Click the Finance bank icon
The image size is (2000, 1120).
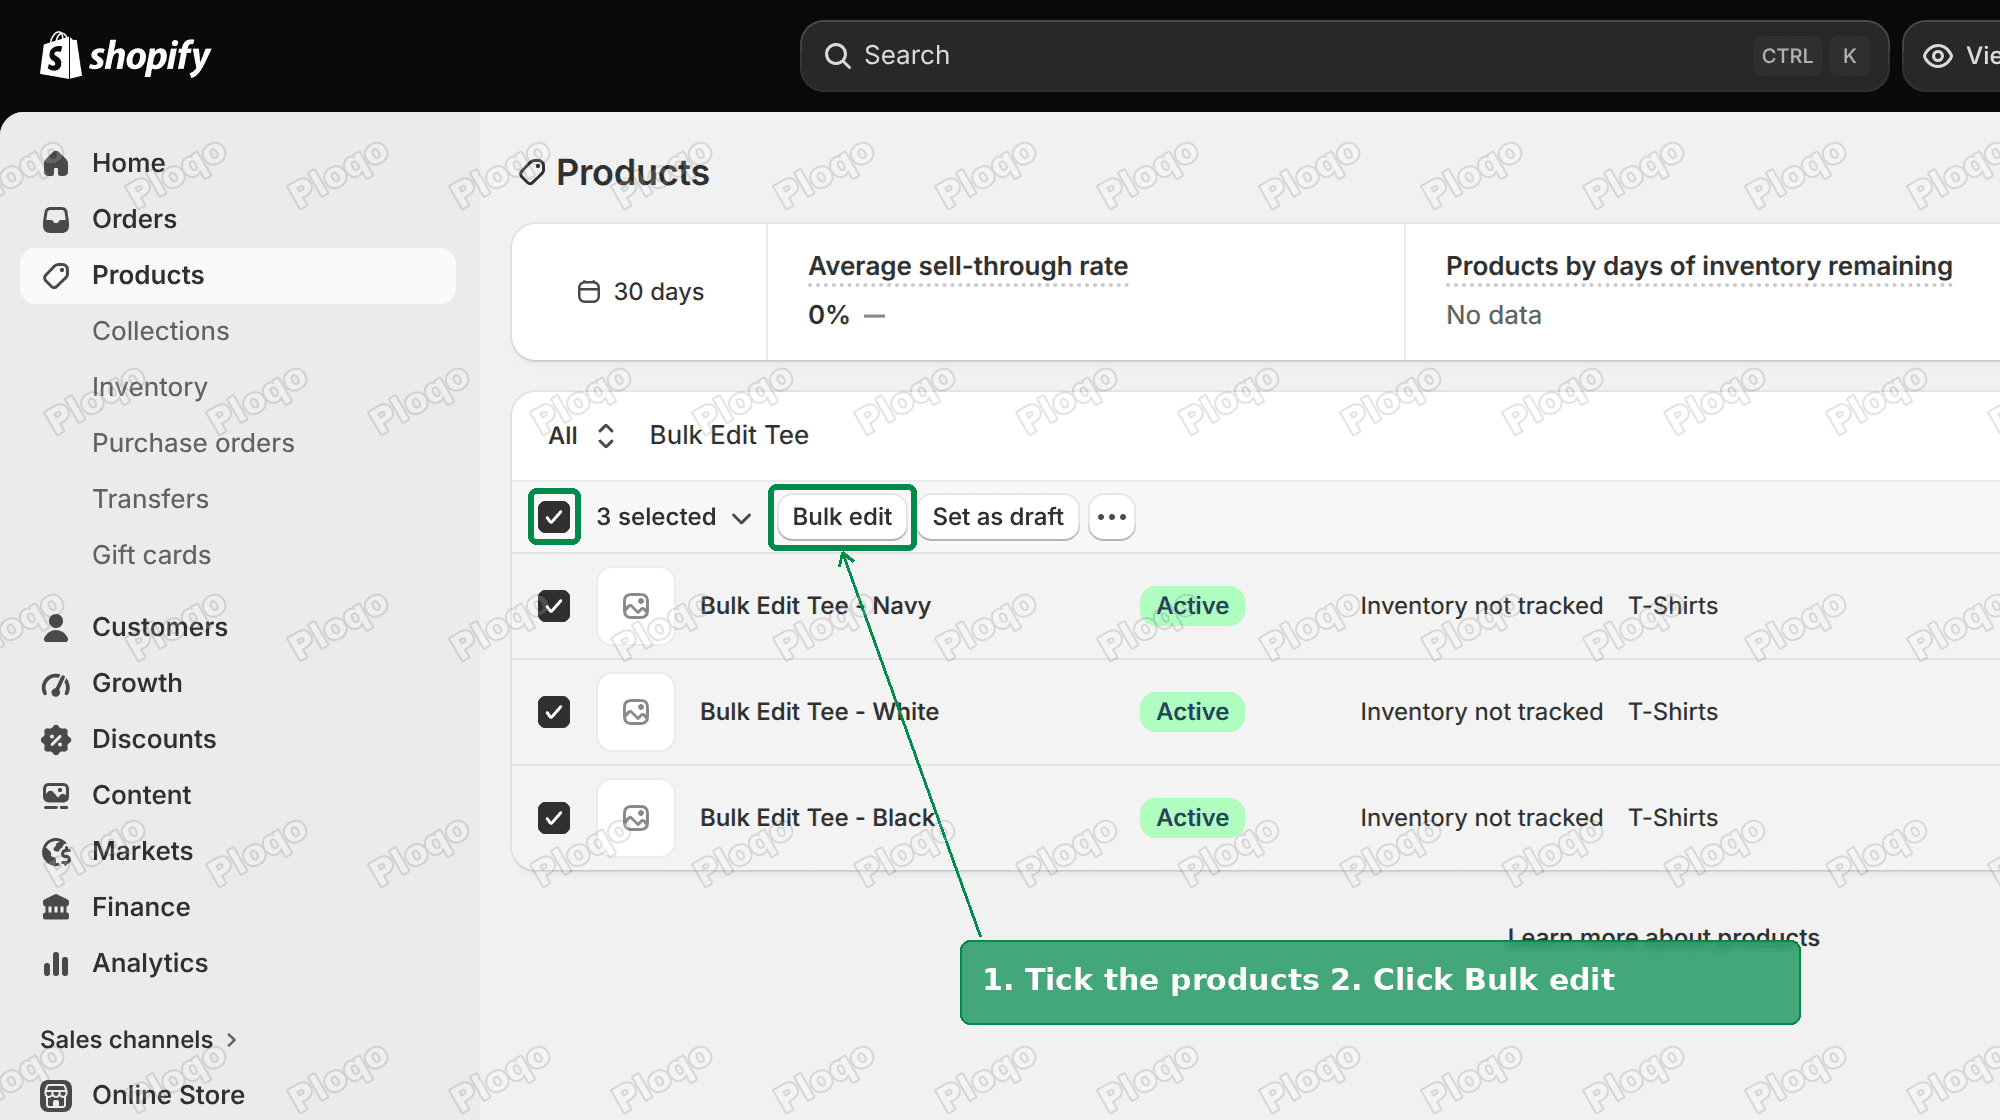(x=56, y=907)
